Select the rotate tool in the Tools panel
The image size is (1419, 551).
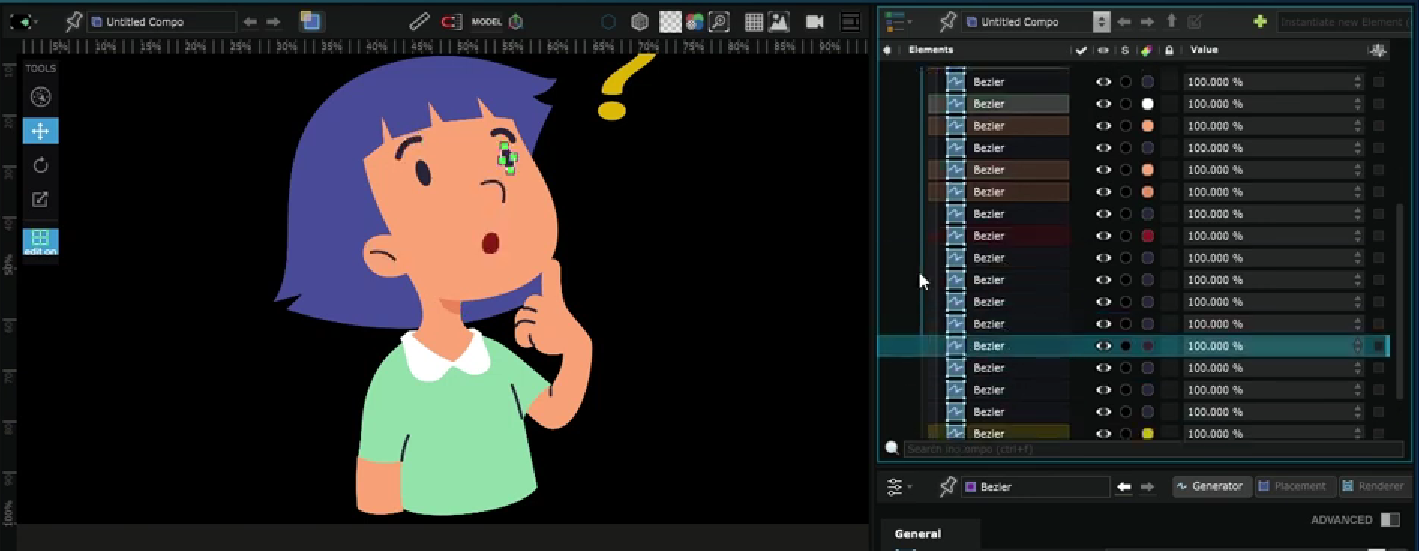coord(40,165)
